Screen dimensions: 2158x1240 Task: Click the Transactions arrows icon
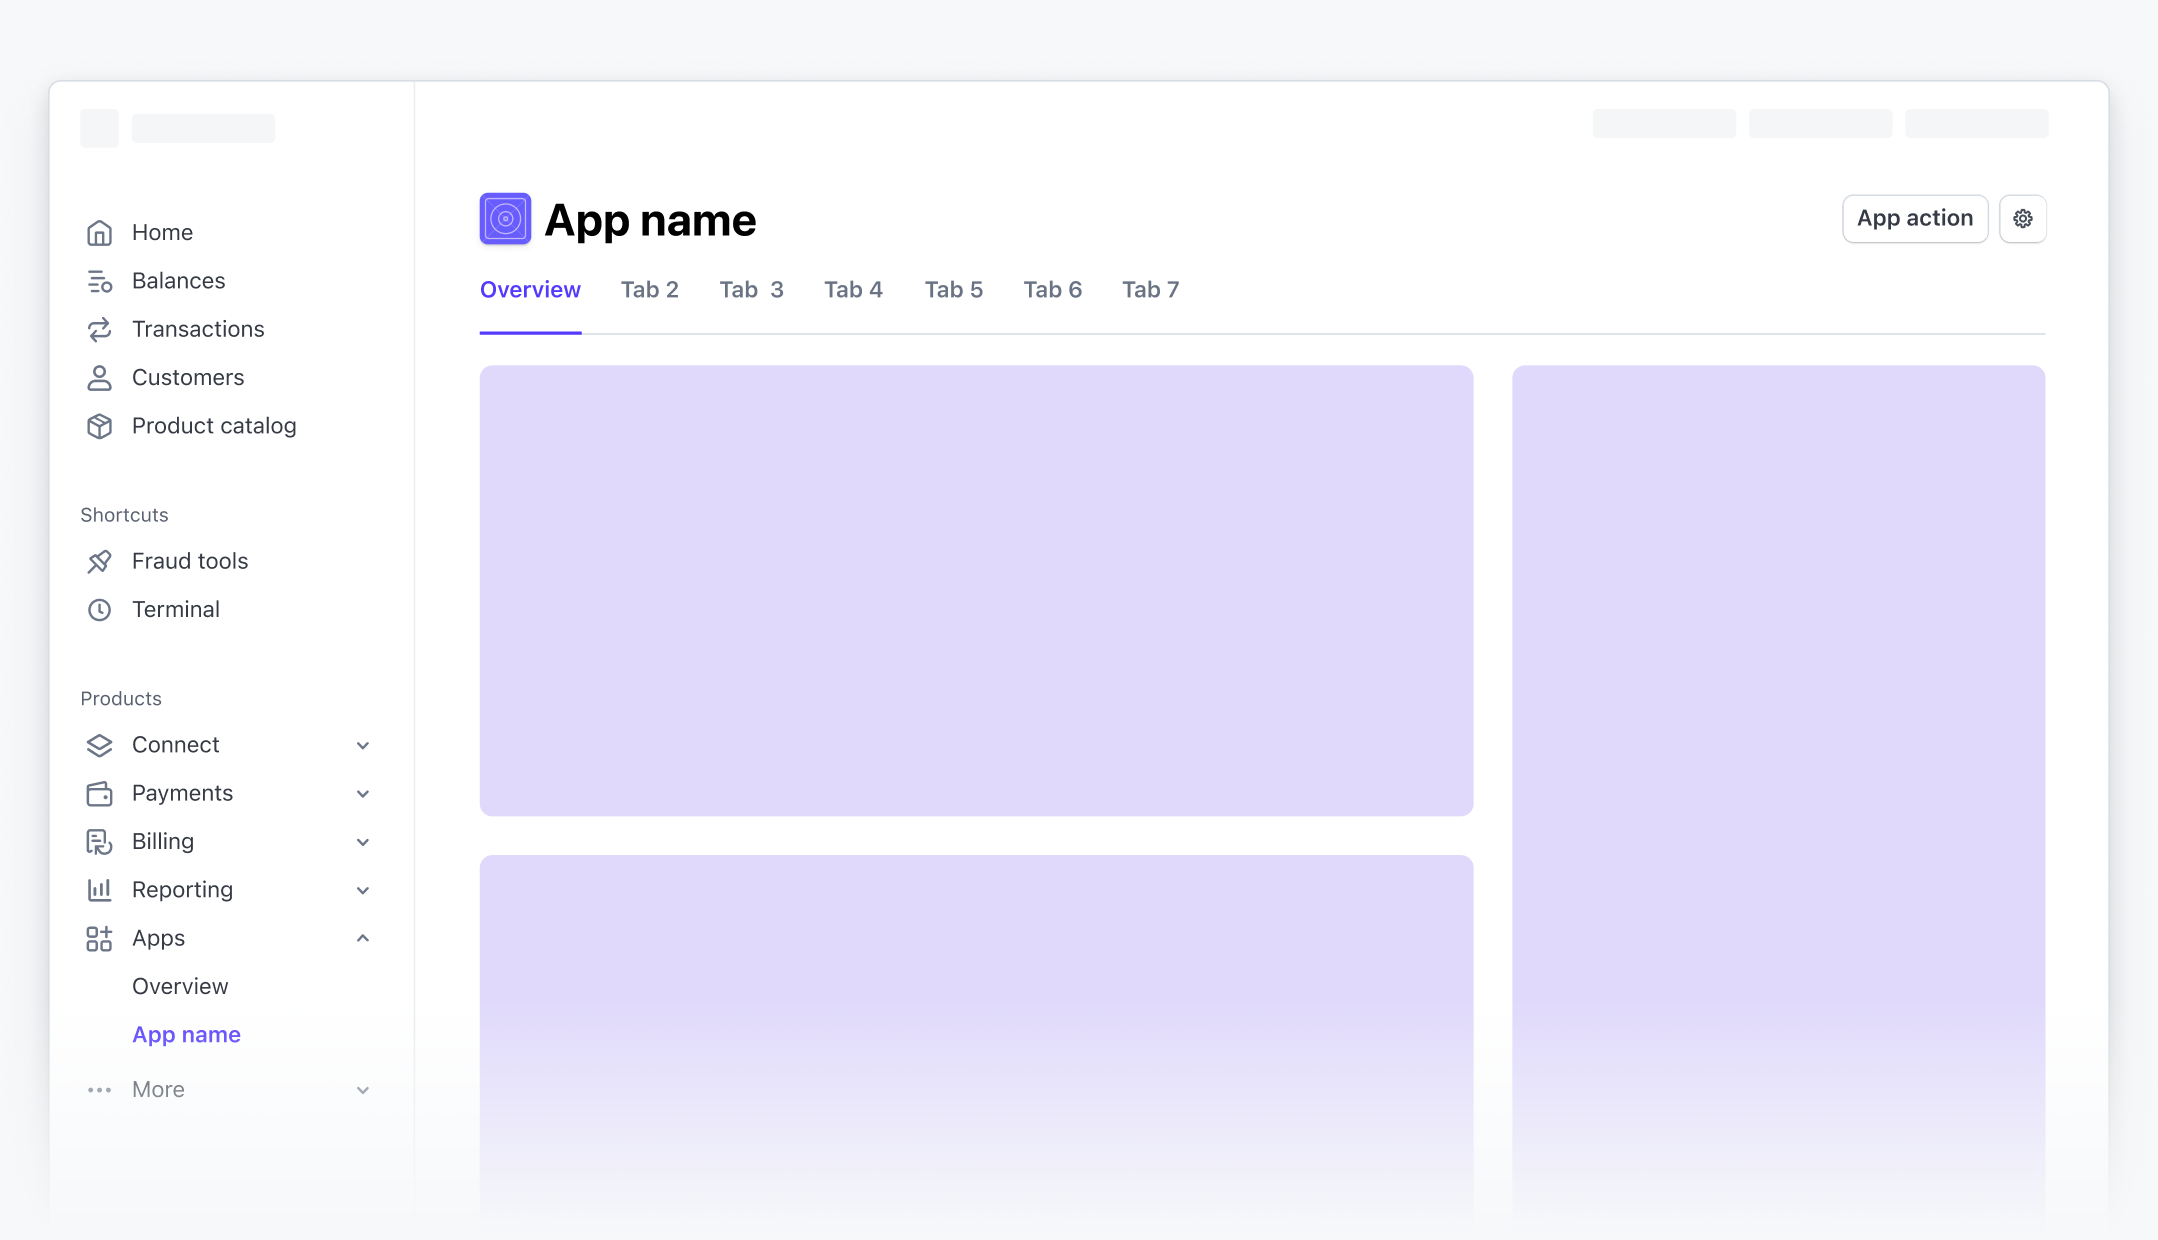click(x=99, y=330)
